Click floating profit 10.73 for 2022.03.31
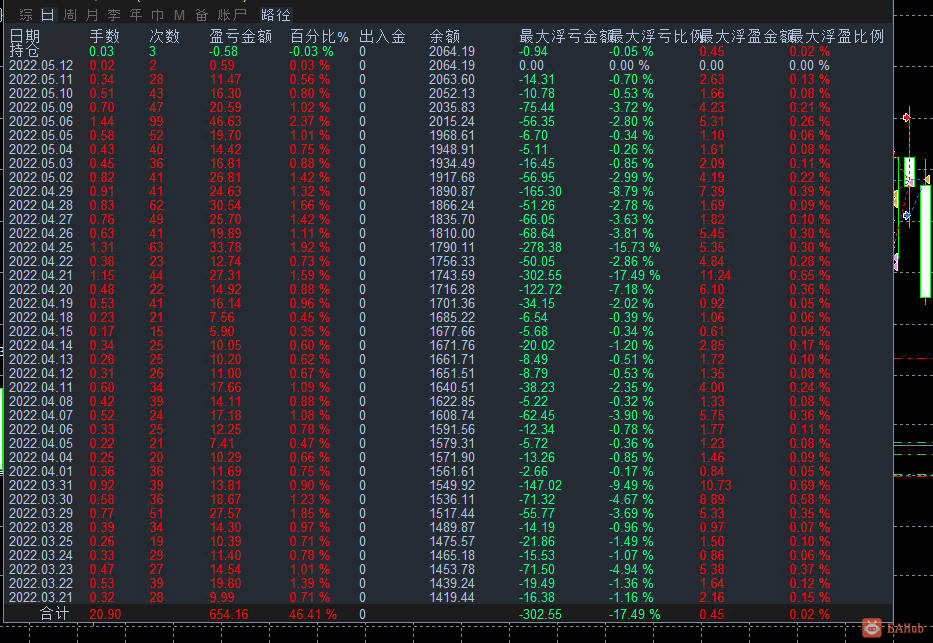 tap(715, 485)
